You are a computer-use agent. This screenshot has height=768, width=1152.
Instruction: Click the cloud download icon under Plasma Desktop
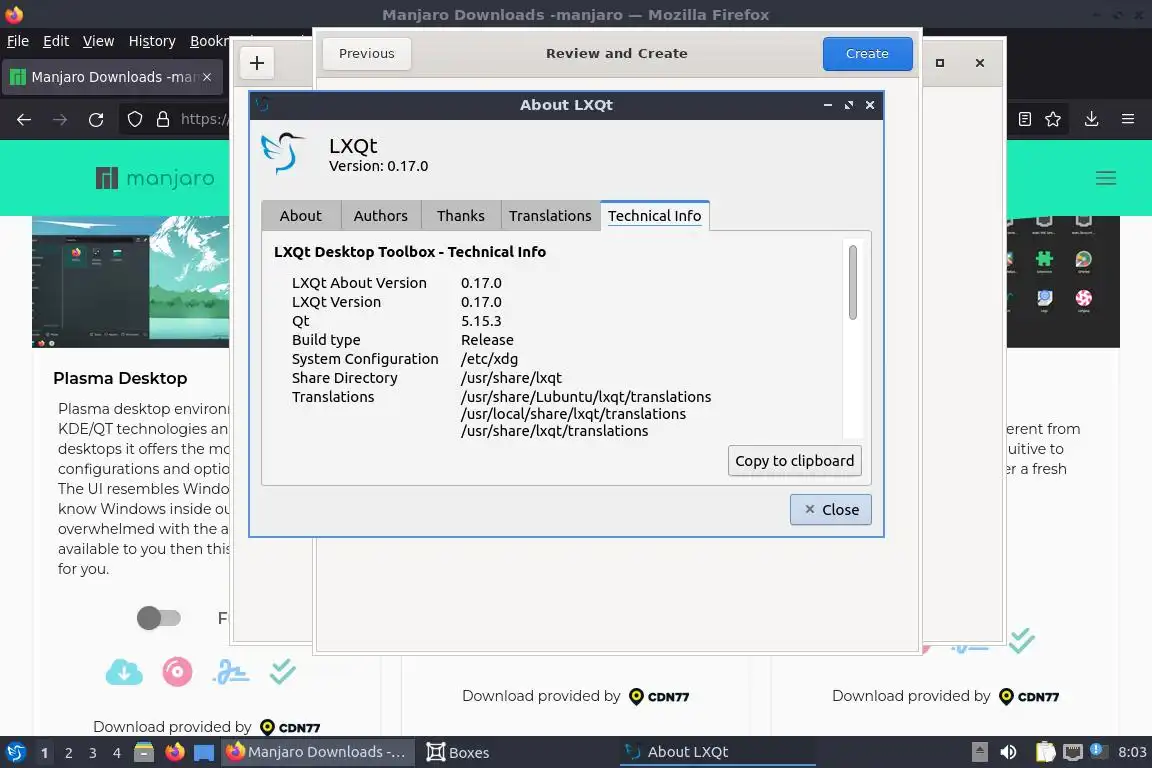(124, 672)
